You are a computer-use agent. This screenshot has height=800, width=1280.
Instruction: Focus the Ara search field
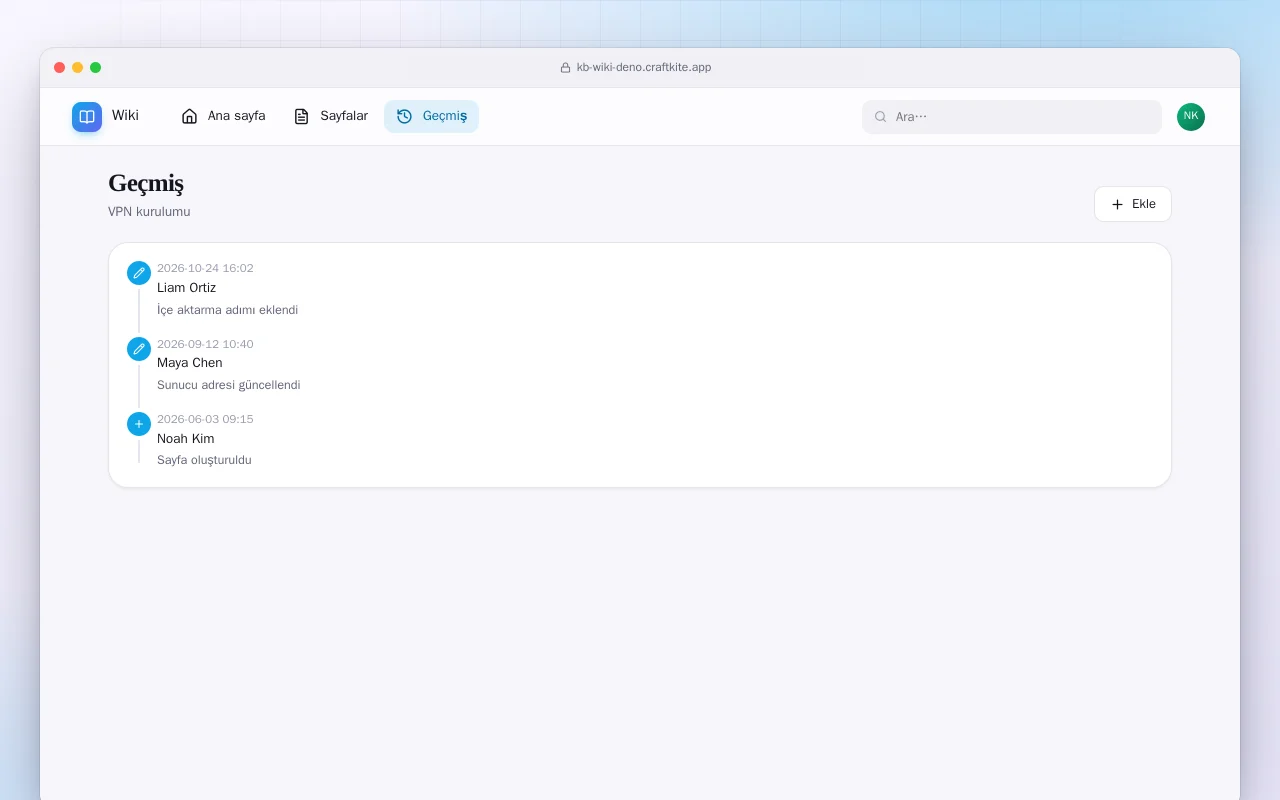(x=1012, y=117)
